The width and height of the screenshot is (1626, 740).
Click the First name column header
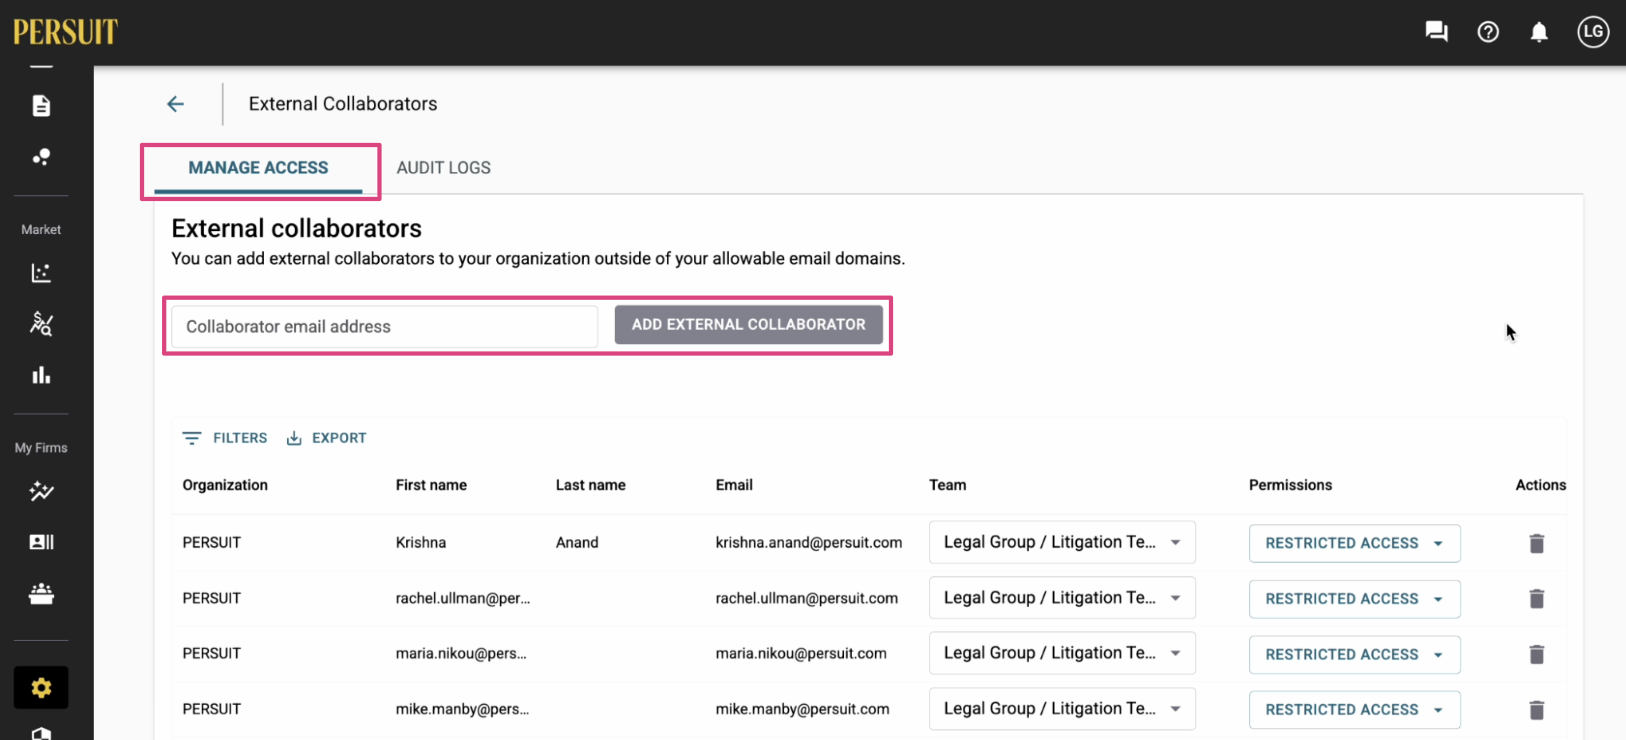click(x=431, y=485)
